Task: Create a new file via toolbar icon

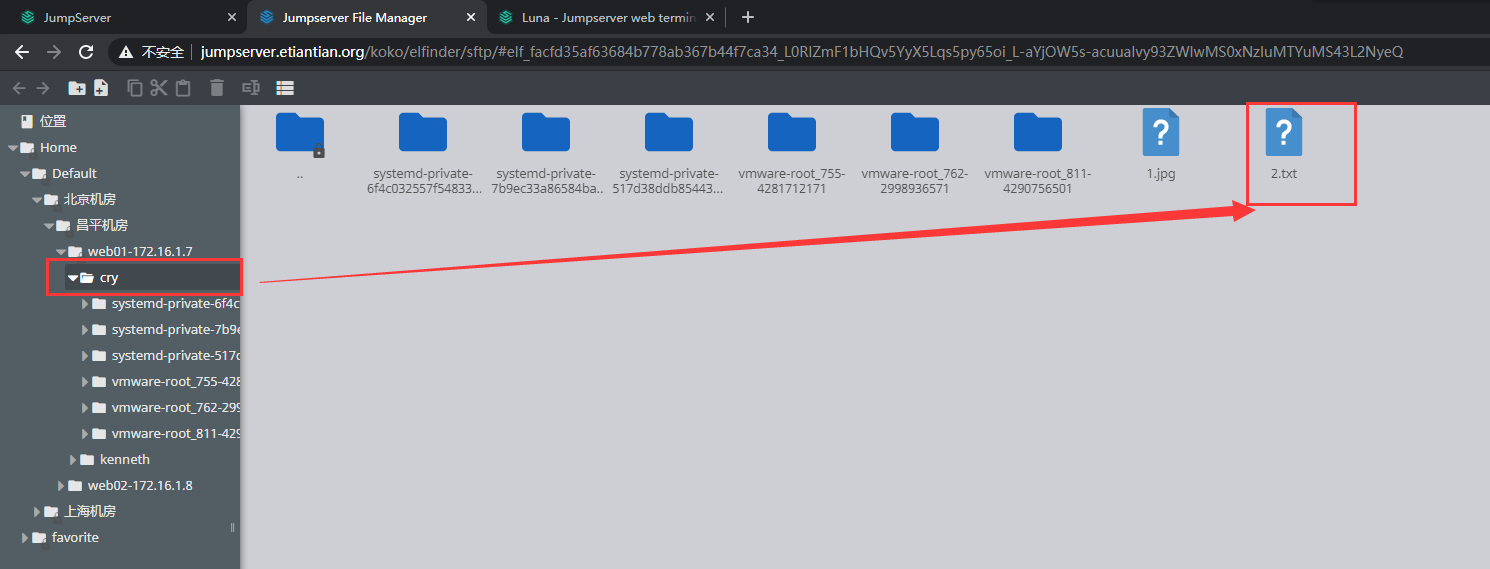Action: 101,88
